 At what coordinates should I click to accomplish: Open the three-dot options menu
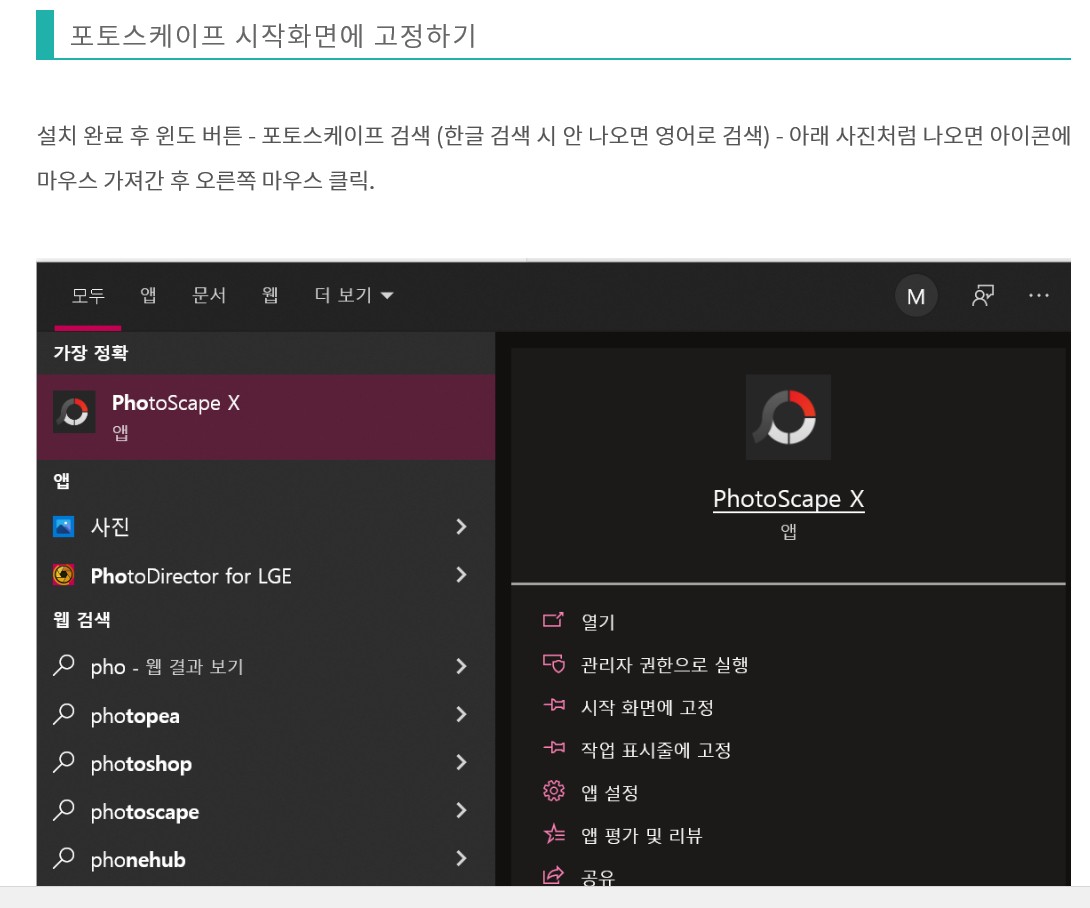[1039, 295]
